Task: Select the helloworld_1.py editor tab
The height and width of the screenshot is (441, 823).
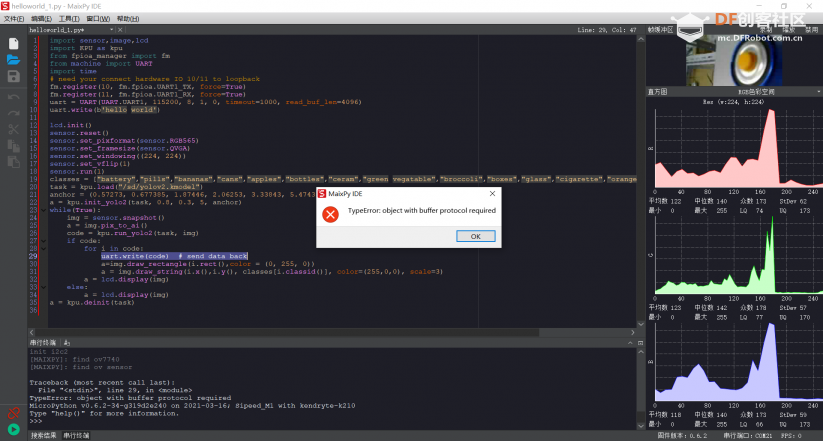Action: click(x=57, y=30)
